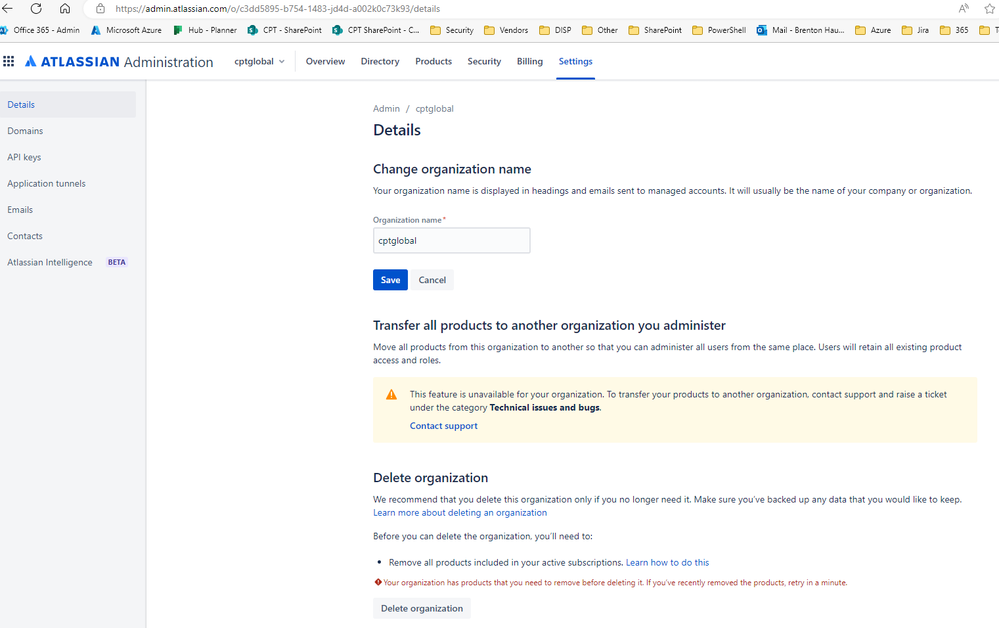This screenshot has width=999, height=628.
Task: Select the Settings tab
Action: [575, 61]
